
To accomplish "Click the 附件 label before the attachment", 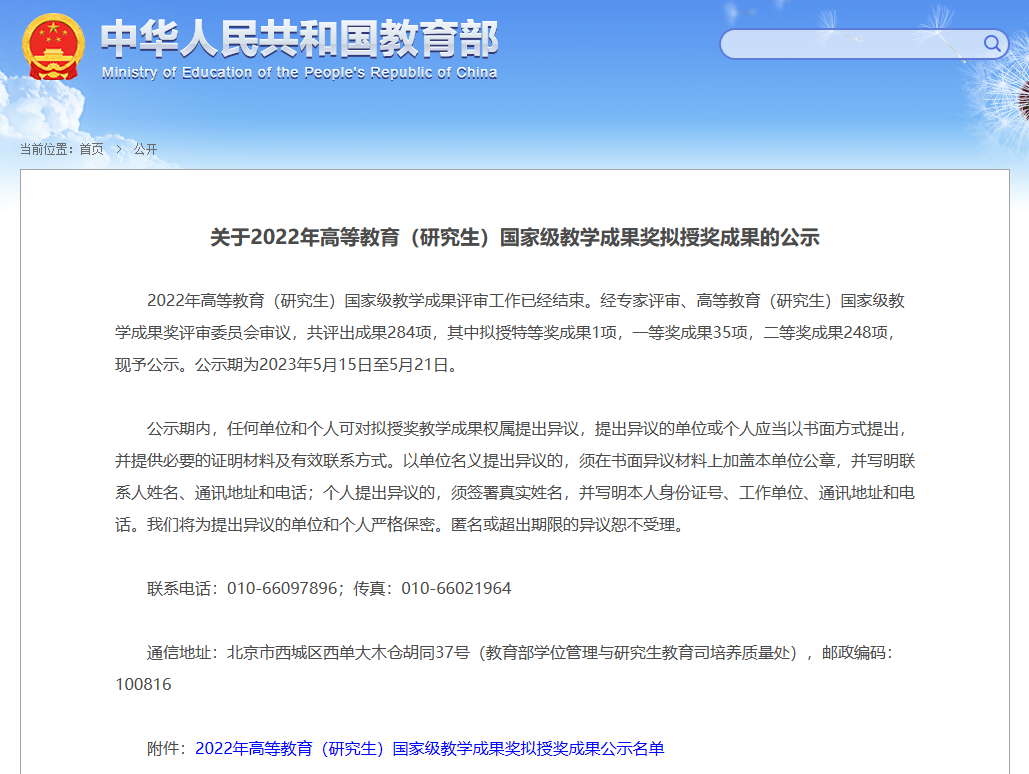I will coord(166,748).
